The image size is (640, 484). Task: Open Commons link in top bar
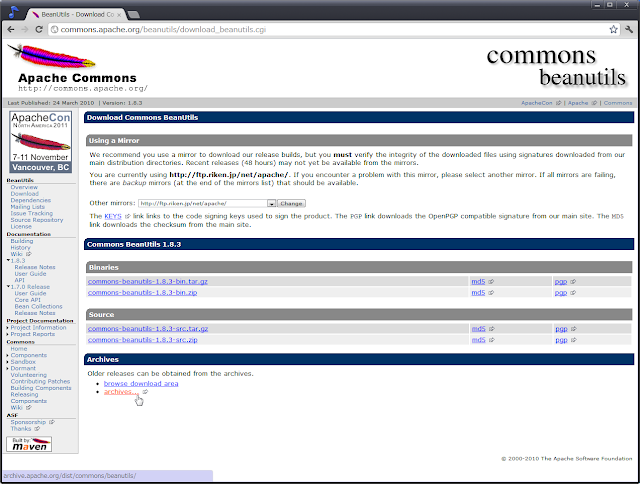tap(618, 103)
